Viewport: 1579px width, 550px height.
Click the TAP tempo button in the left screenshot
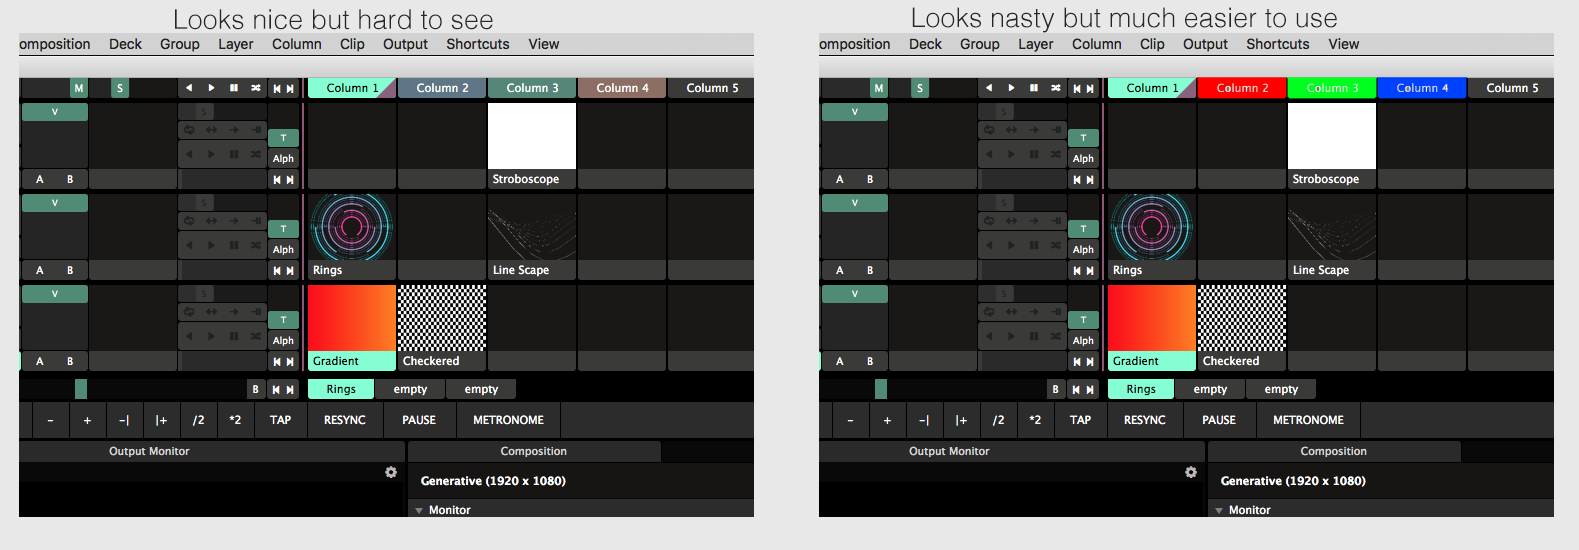point(280,420)
